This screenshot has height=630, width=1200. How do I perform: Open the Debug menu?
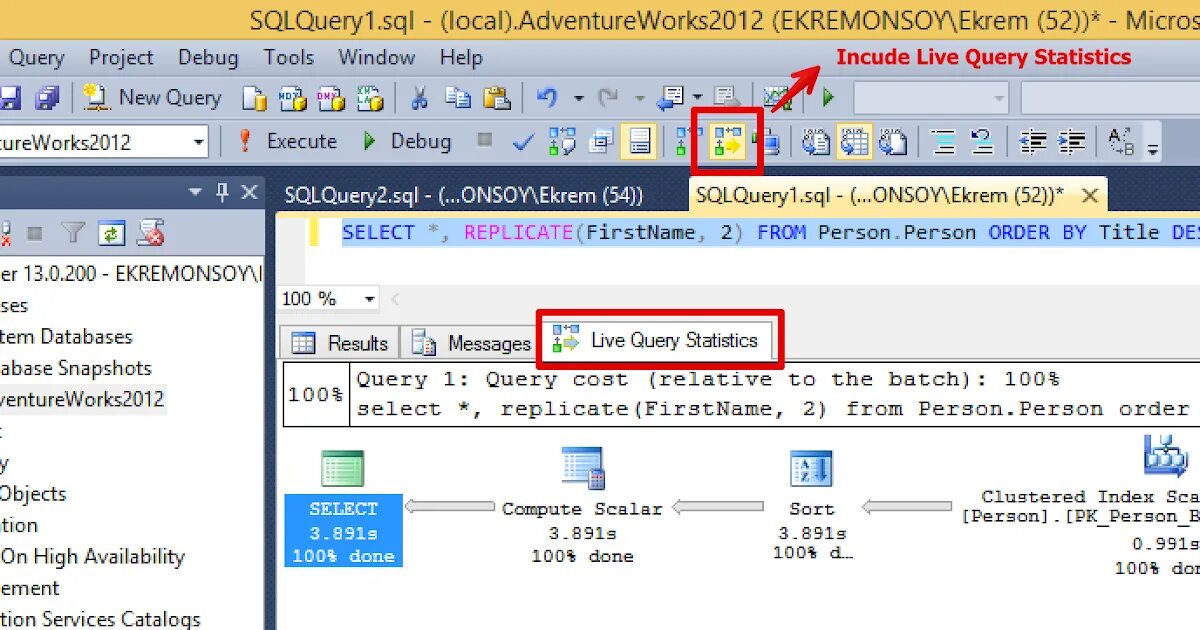pyautogui.click(x=208, y=58)
